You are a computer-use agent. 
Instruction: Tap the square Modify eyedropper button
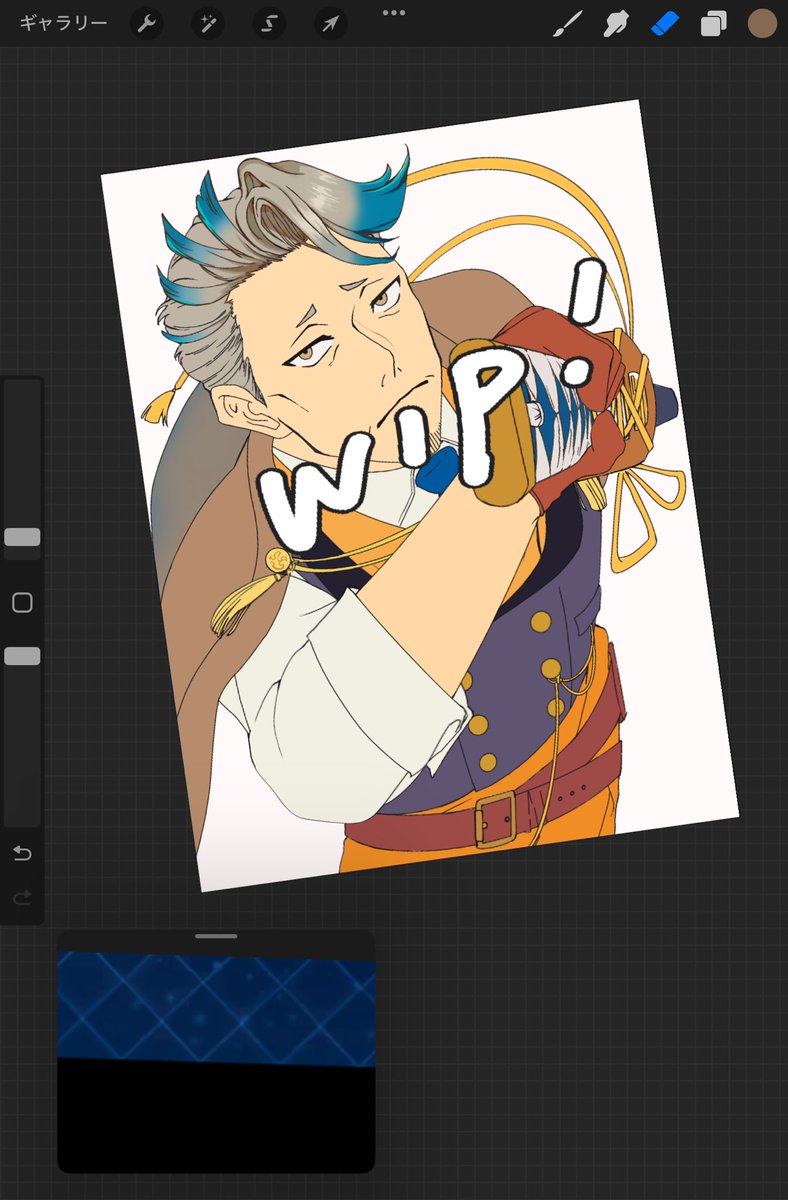[22, 602]
